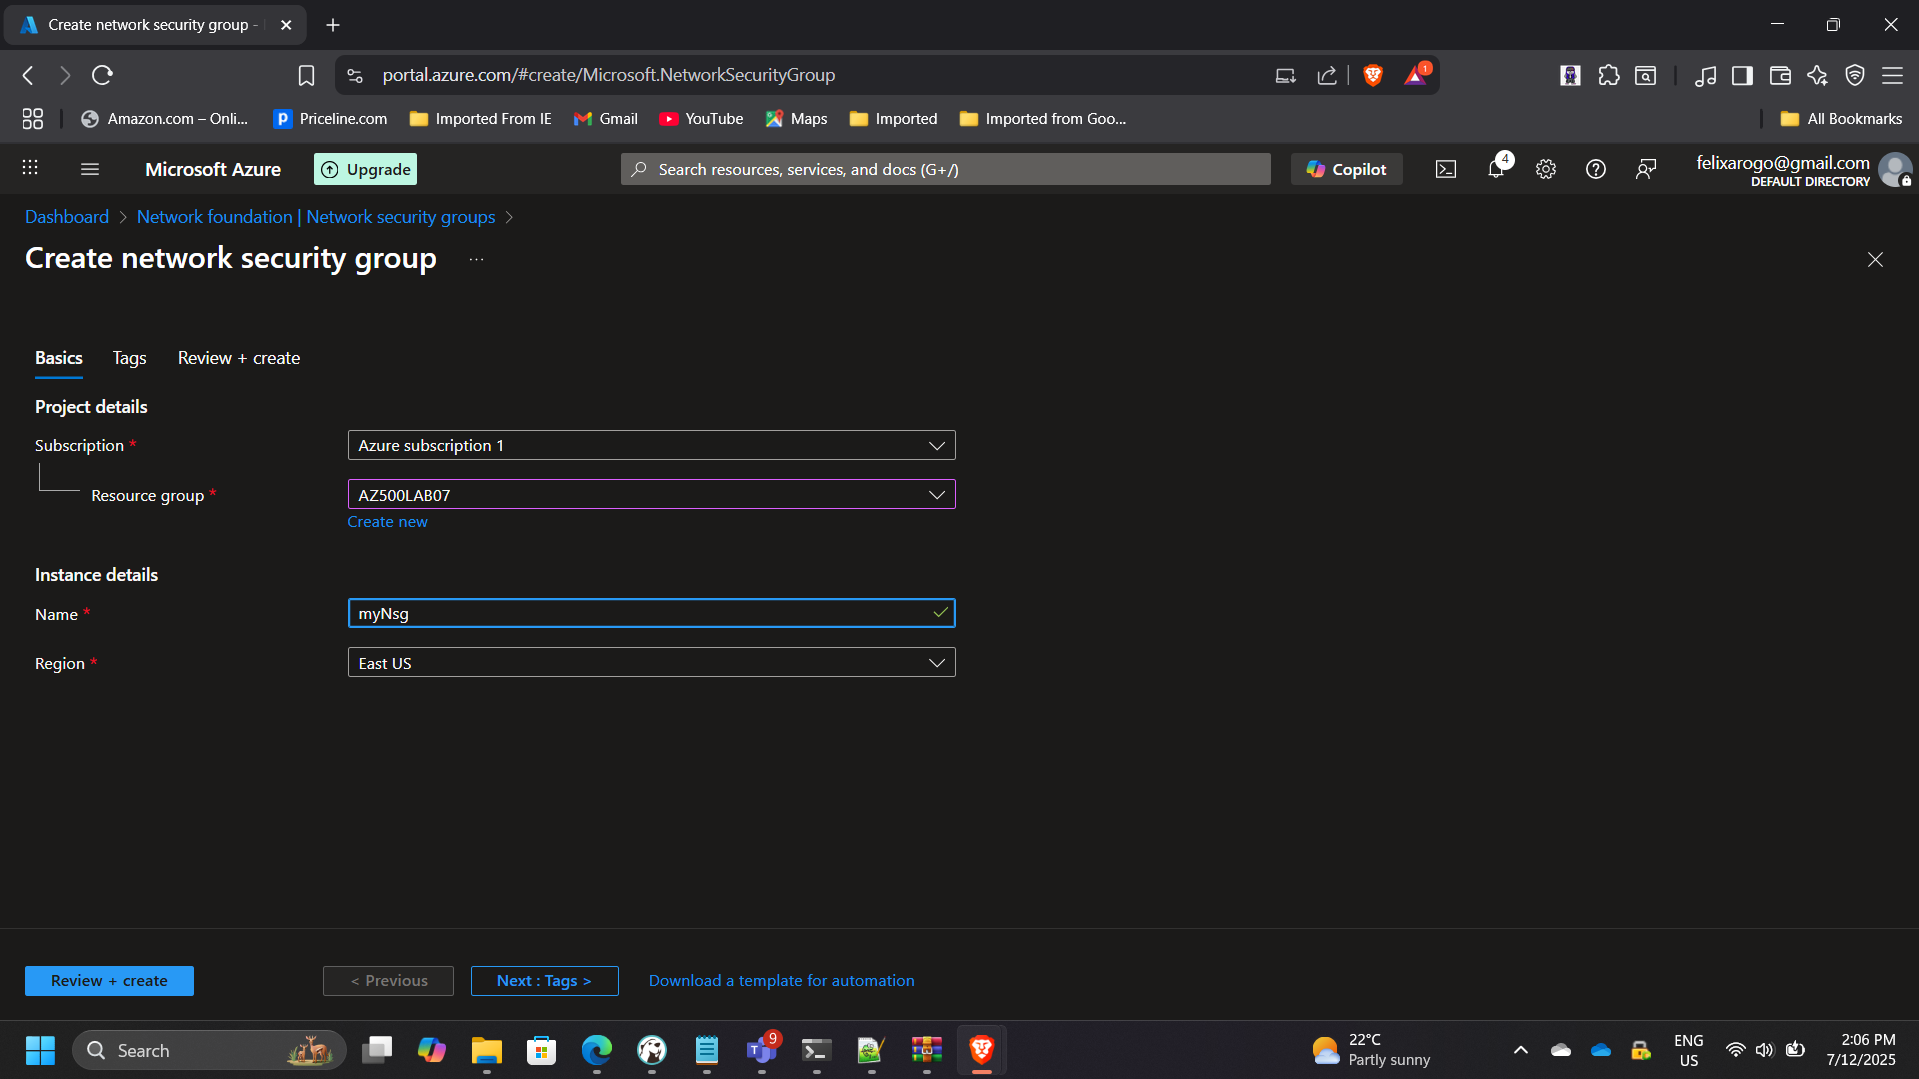
Task: Click the Next : Tags button
Action: [544, 981]
